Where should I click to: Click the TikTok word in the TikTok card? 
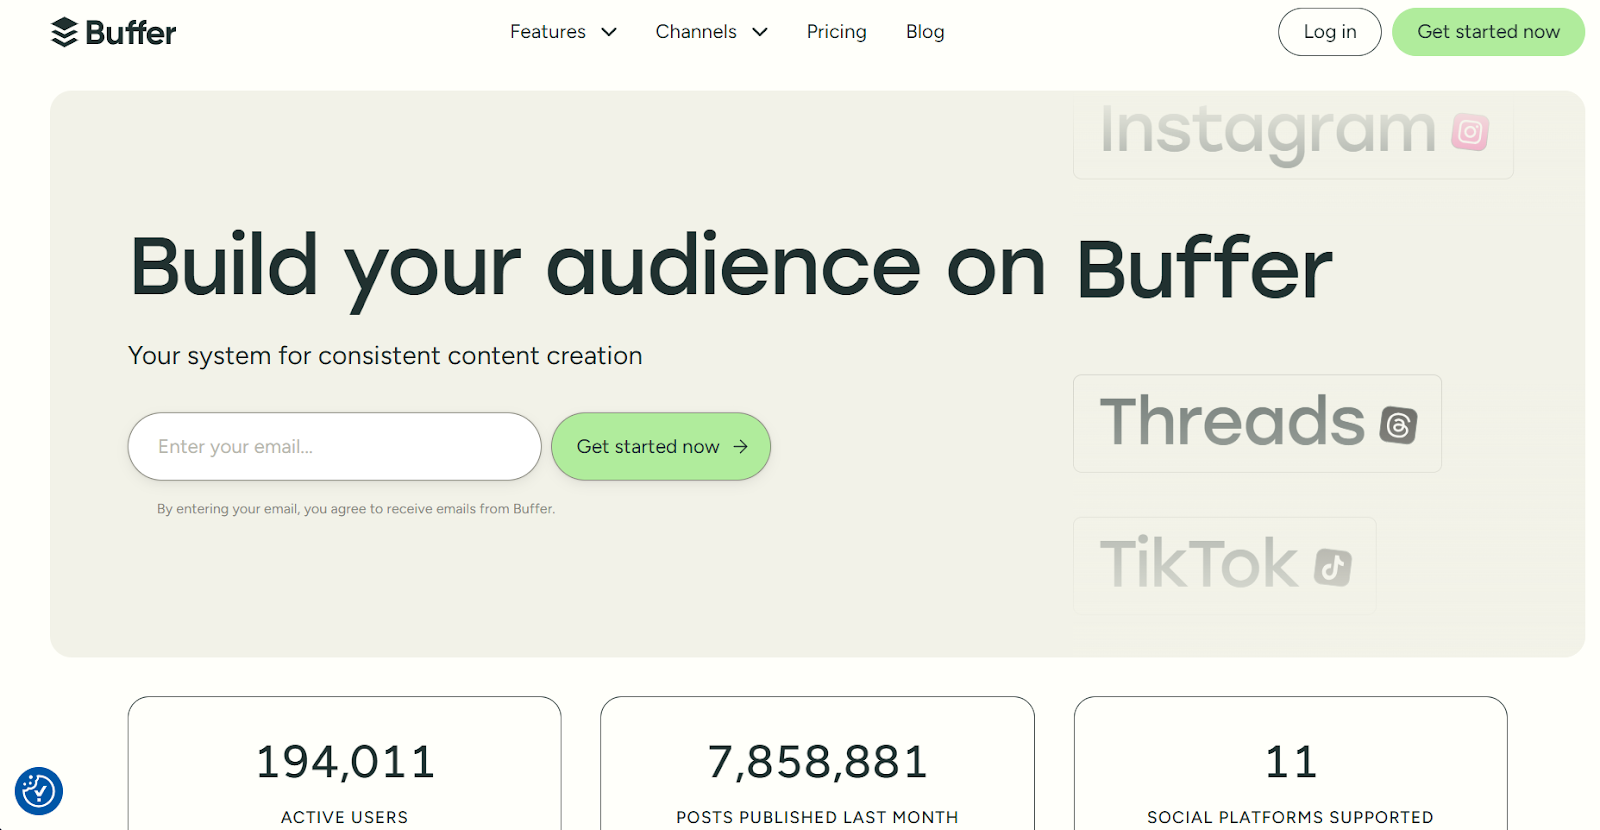(x=1199, y=563)
